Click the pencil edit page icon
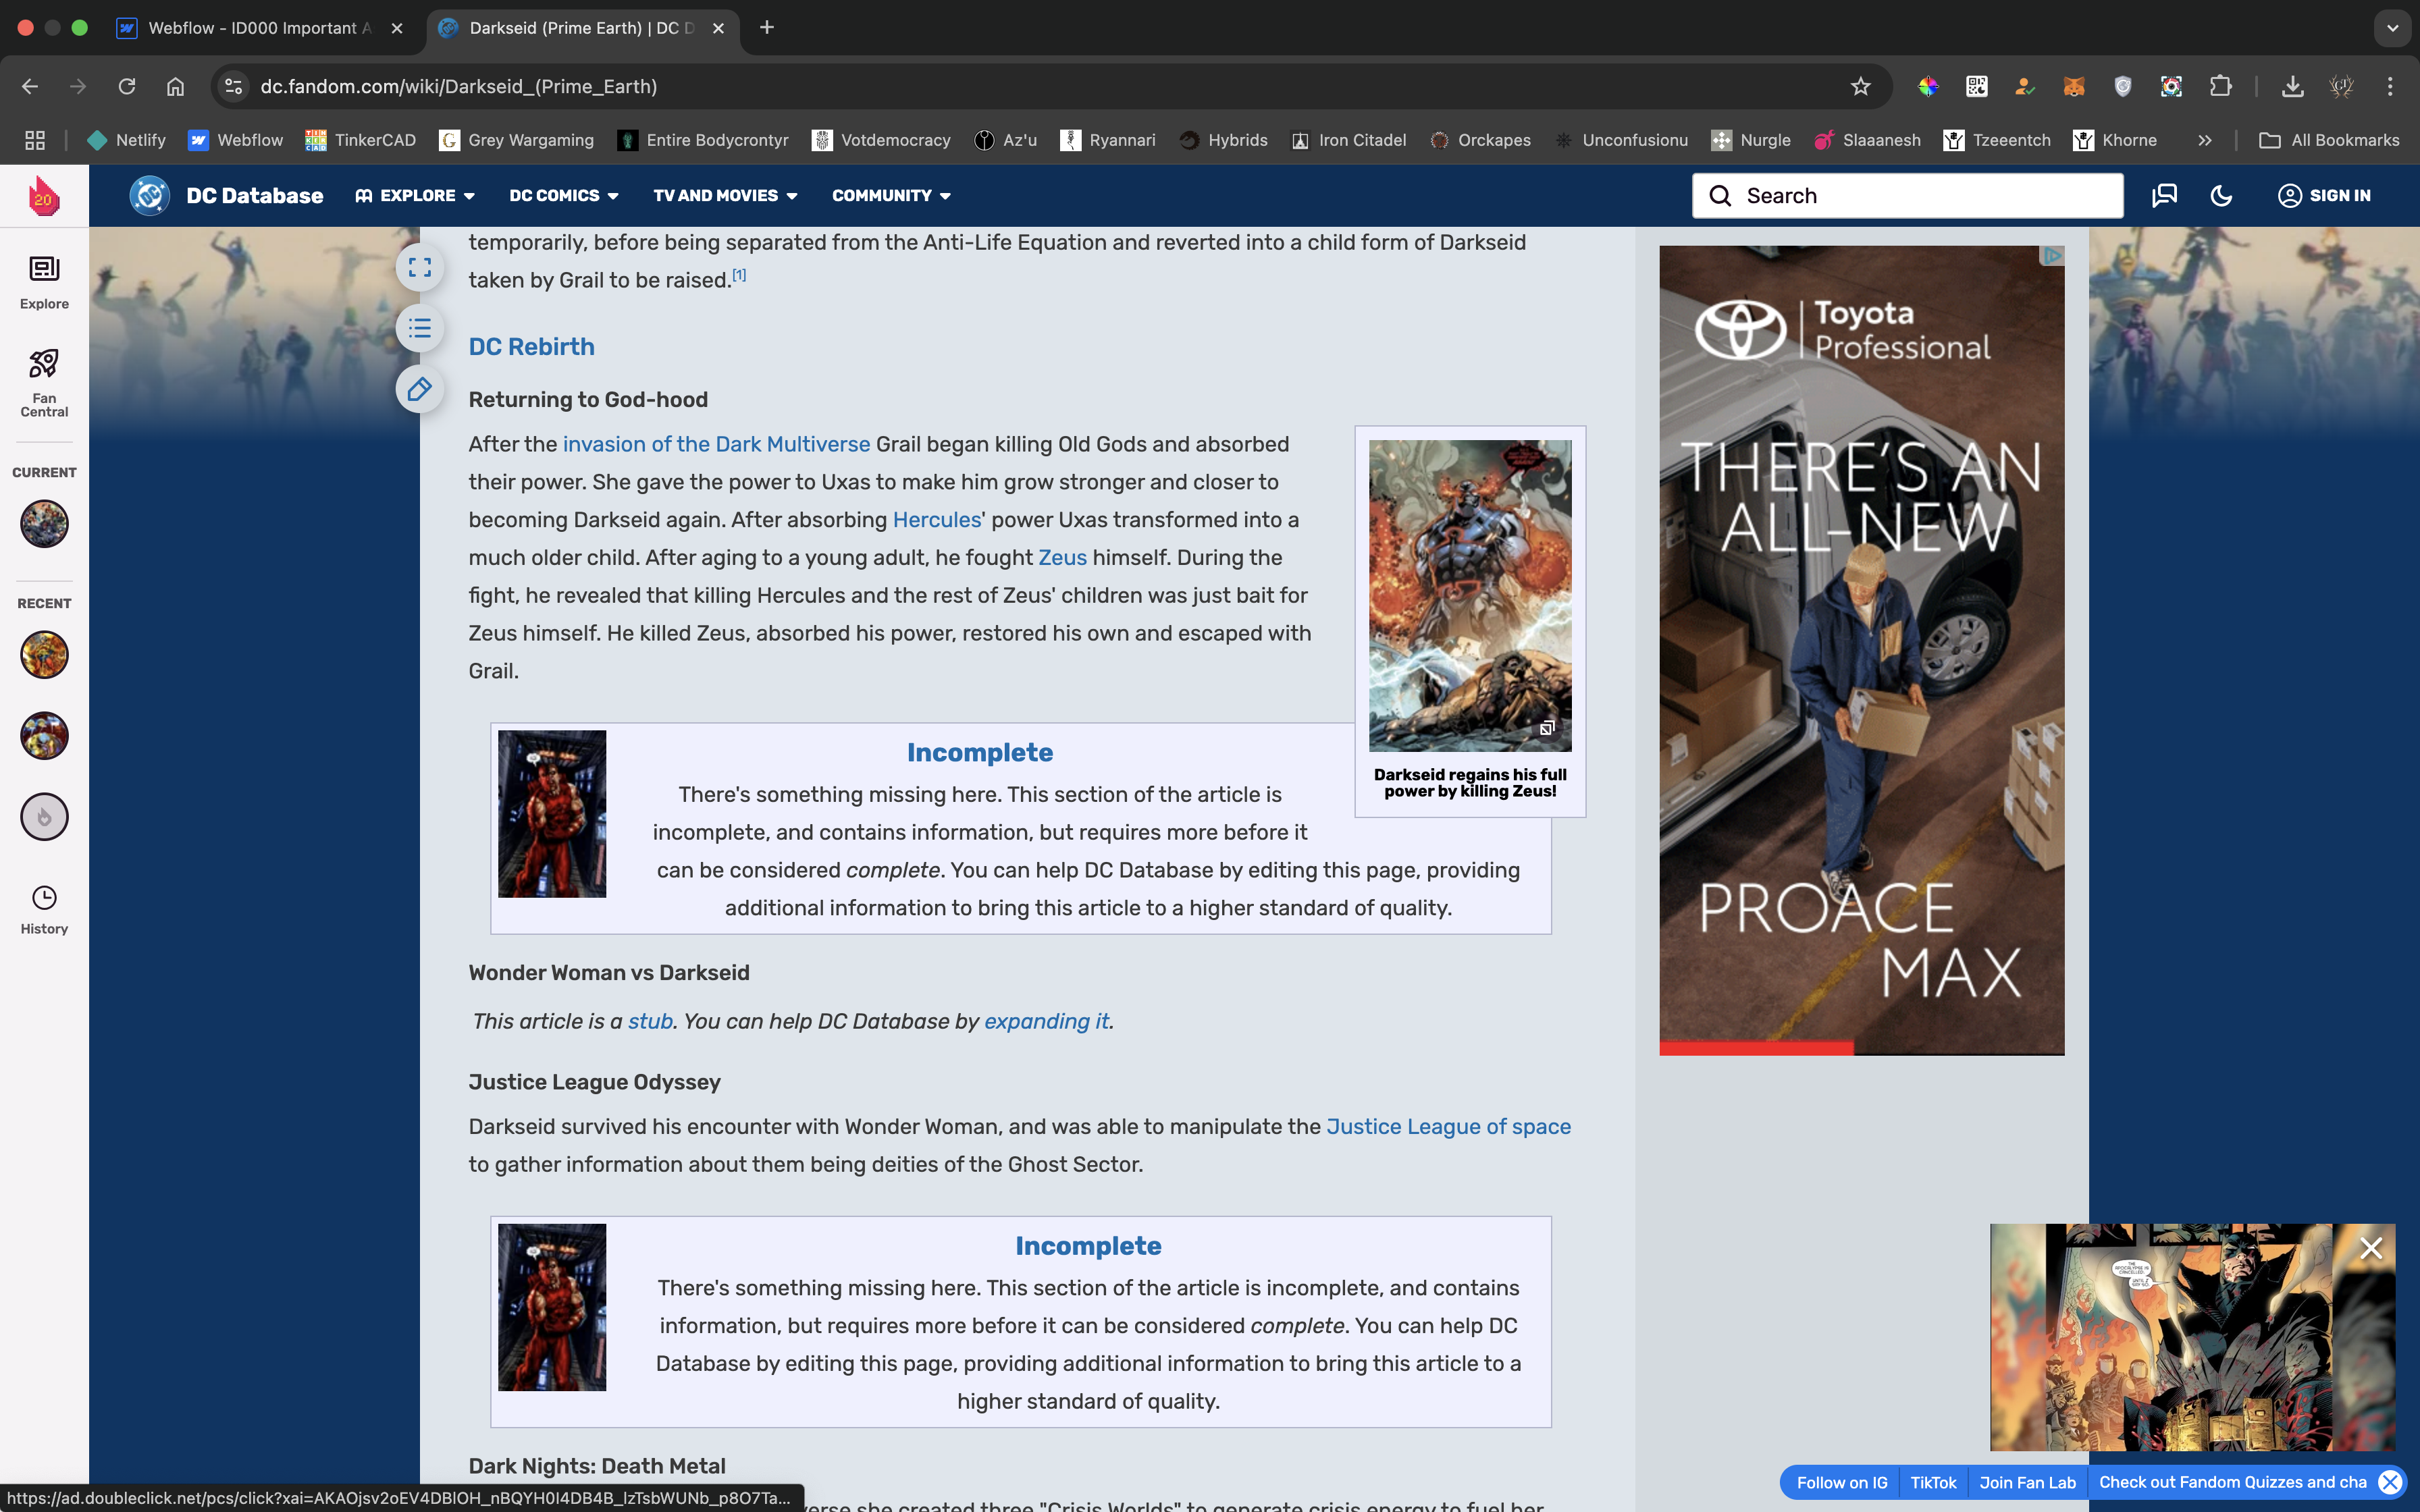 coord(420,389)
